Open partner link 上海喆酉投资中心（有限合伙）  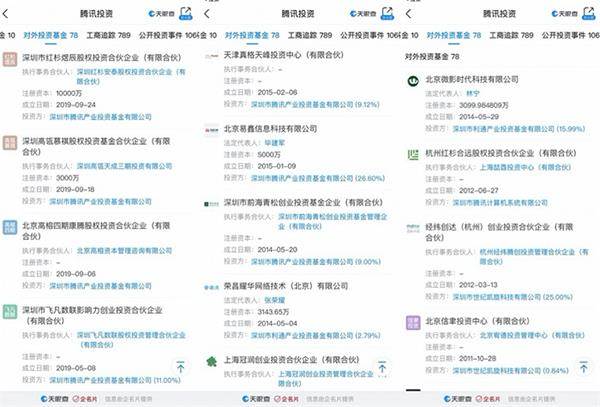coord(525,167)
